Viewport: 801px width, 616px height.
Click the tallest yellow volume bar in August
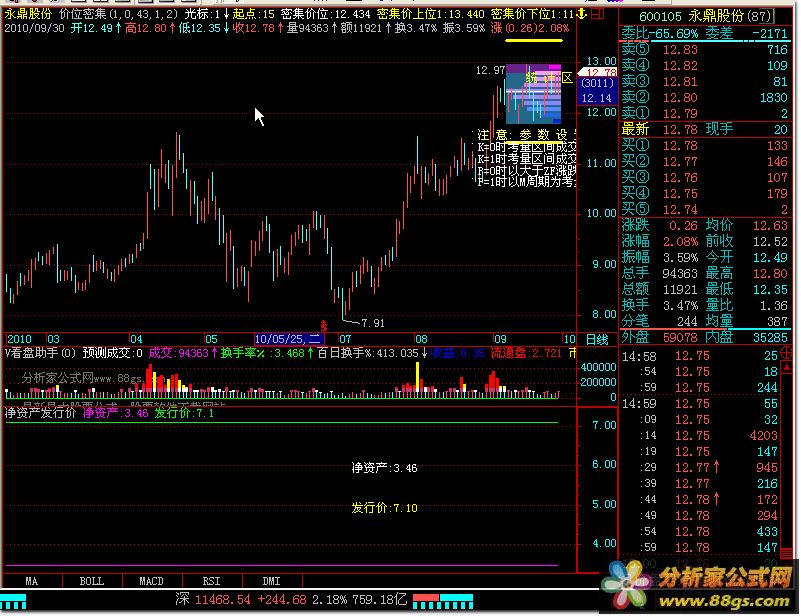tap(417, 377)
